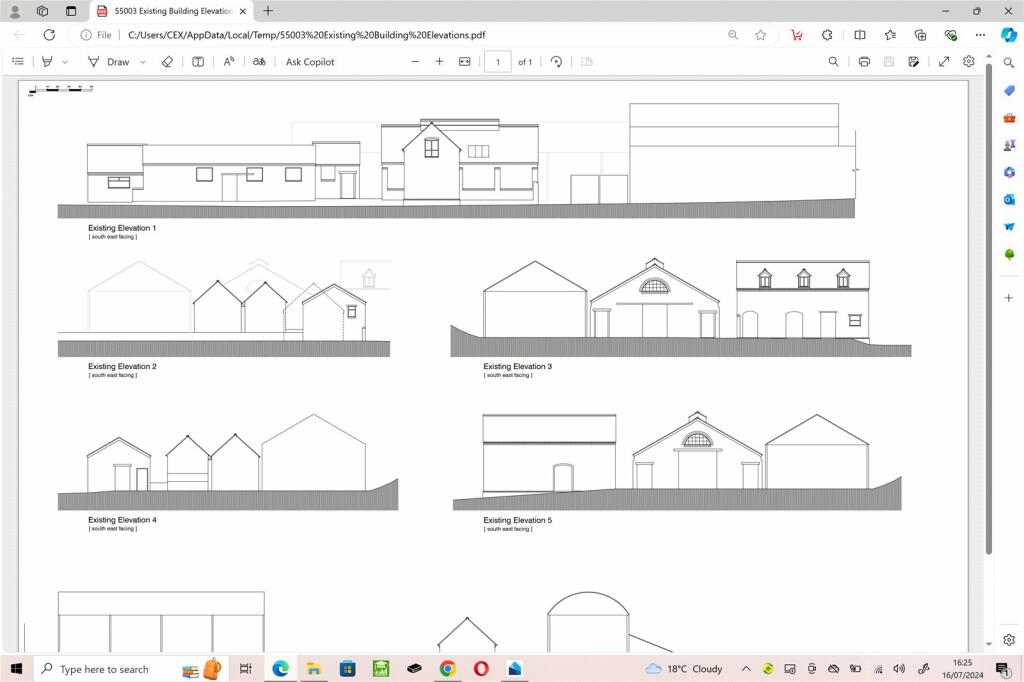Toggle the table of contents sidebar
This screenshot has width=1024, height=682.
pyautogui.click(x=17, y=62)
